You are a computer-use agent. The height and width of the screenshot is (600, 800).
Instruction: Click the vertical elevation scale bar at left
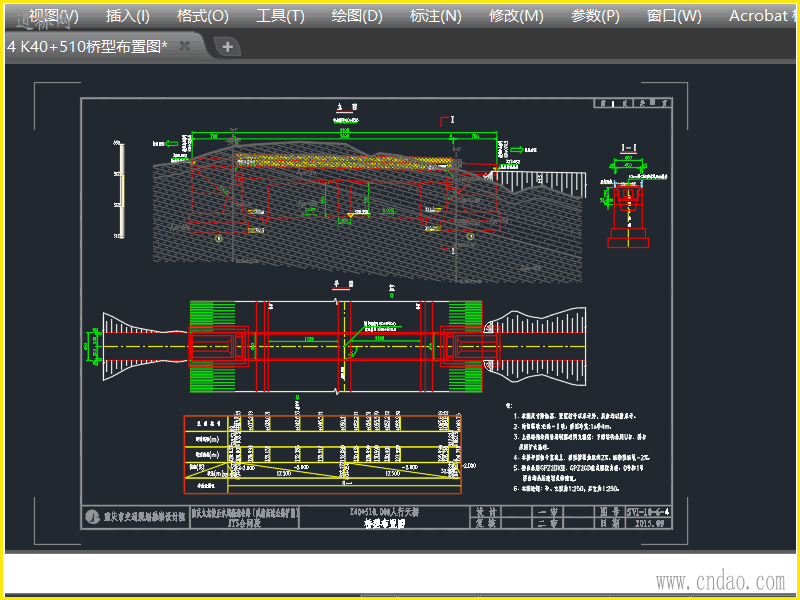[x=122, y=190]
